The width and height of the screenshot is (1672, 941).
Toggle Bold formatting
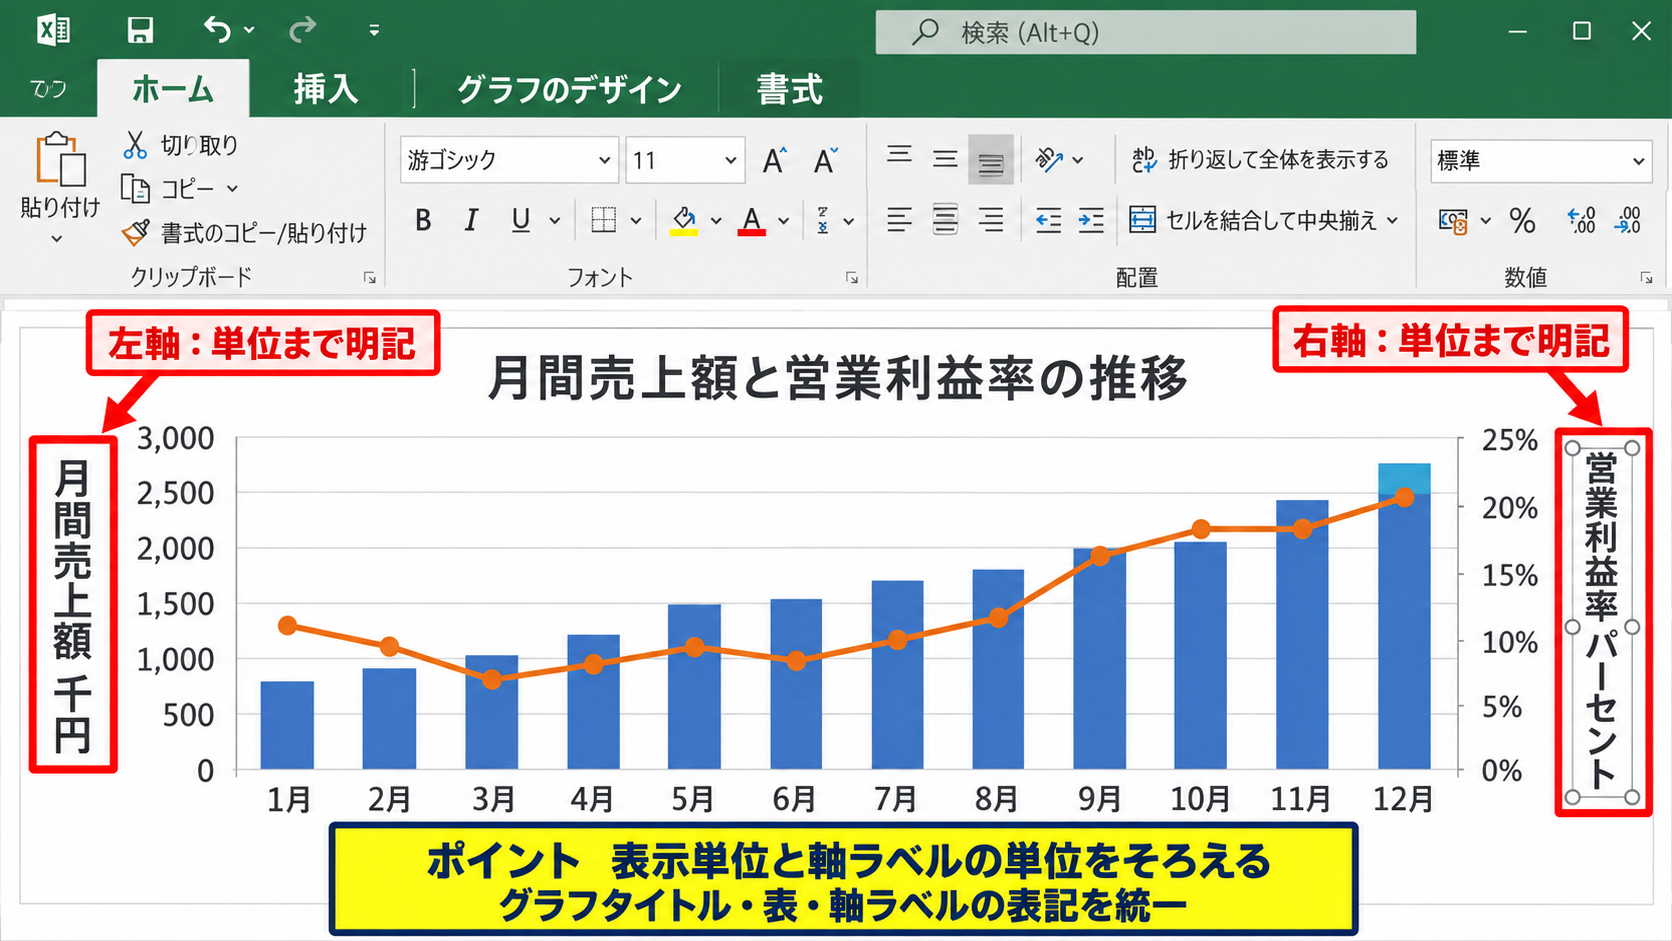point(423,220)
